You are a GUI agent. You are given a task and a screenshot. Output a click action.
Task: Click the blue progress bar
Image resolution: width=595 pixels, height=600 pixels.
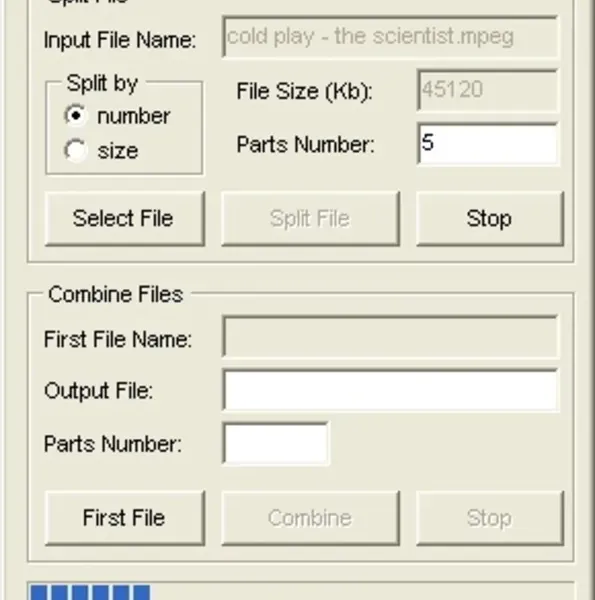[300, 591]
